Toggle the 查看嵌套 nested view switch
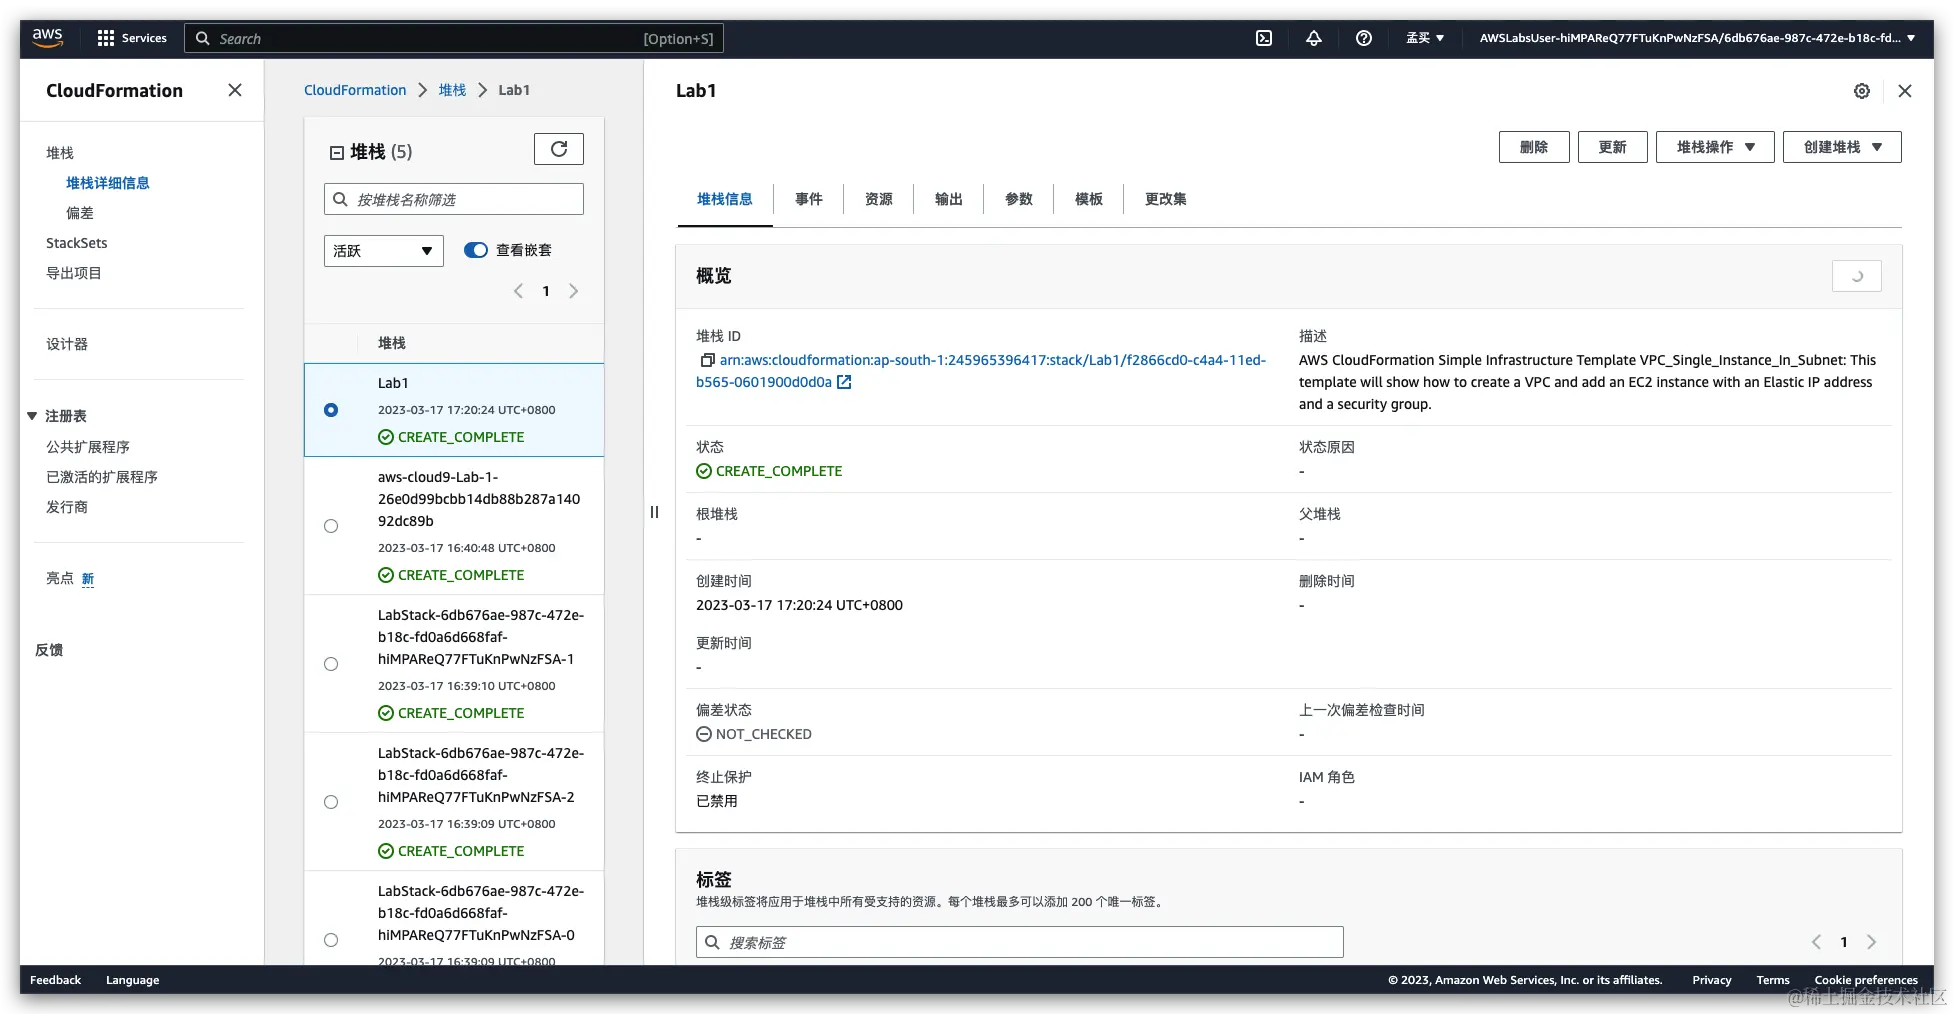This screenshot has height=1014, width=1954. (476, 250)
